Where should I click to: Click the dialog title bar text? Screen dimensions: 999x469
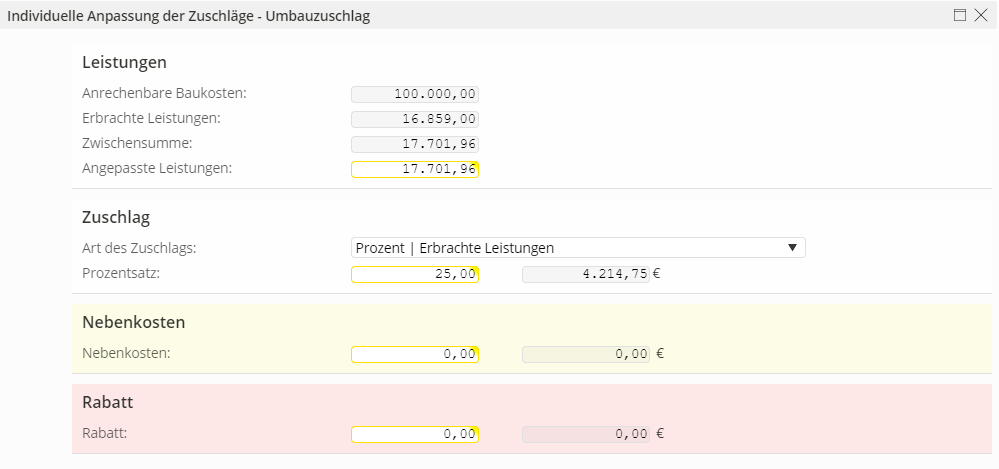(x=189, y=16)
